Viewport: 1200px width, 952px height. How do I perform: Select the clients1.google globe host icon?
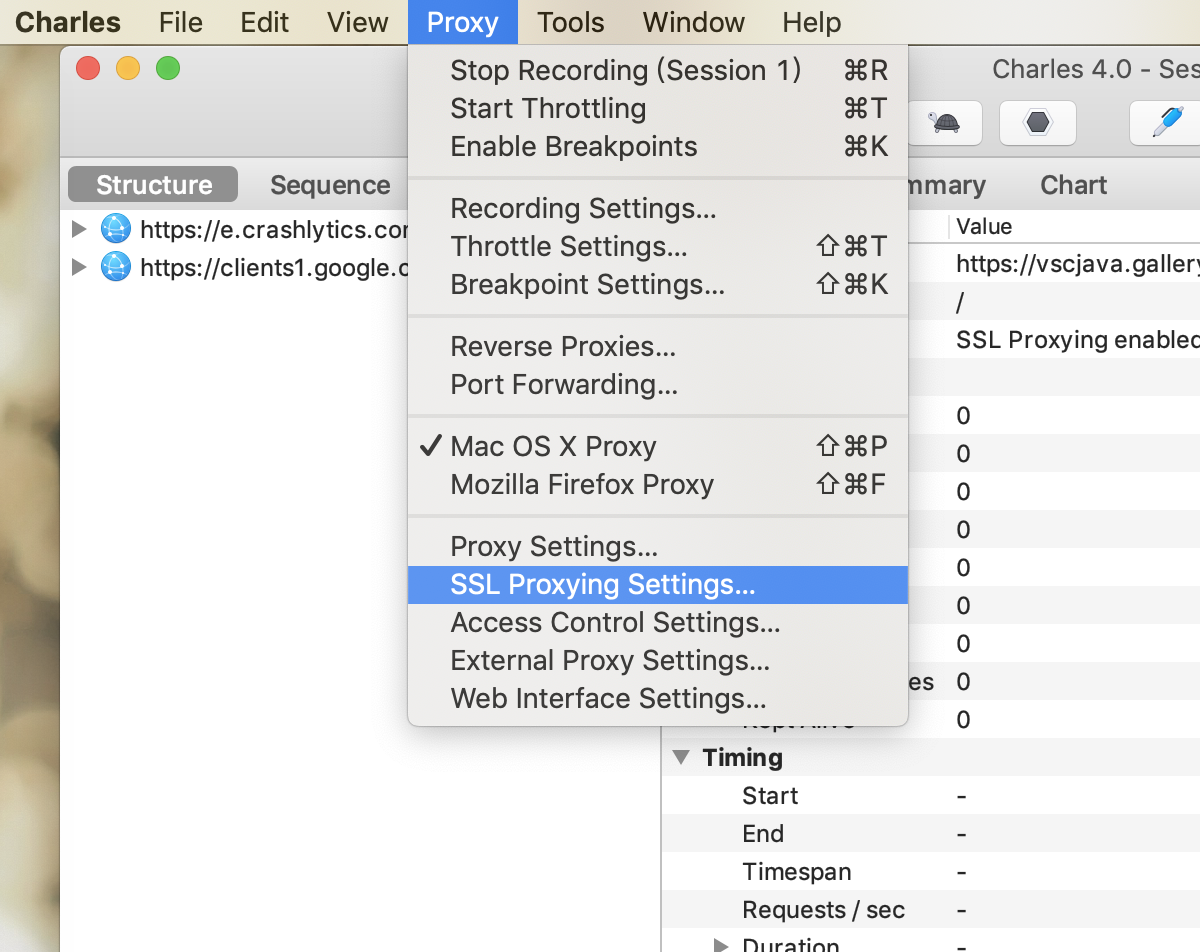click(x=116, y=267)
